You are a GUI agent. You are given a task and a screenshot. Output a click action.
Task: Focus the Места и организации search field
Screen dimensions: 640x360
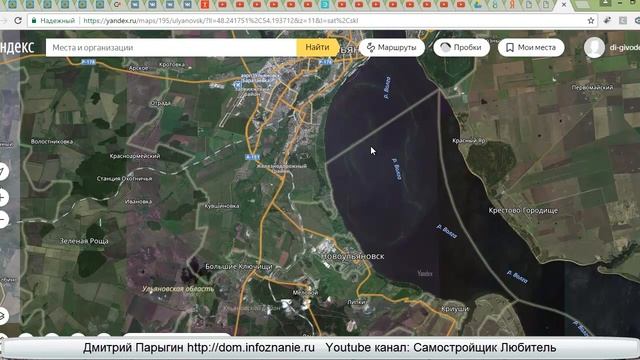[171, 48]
